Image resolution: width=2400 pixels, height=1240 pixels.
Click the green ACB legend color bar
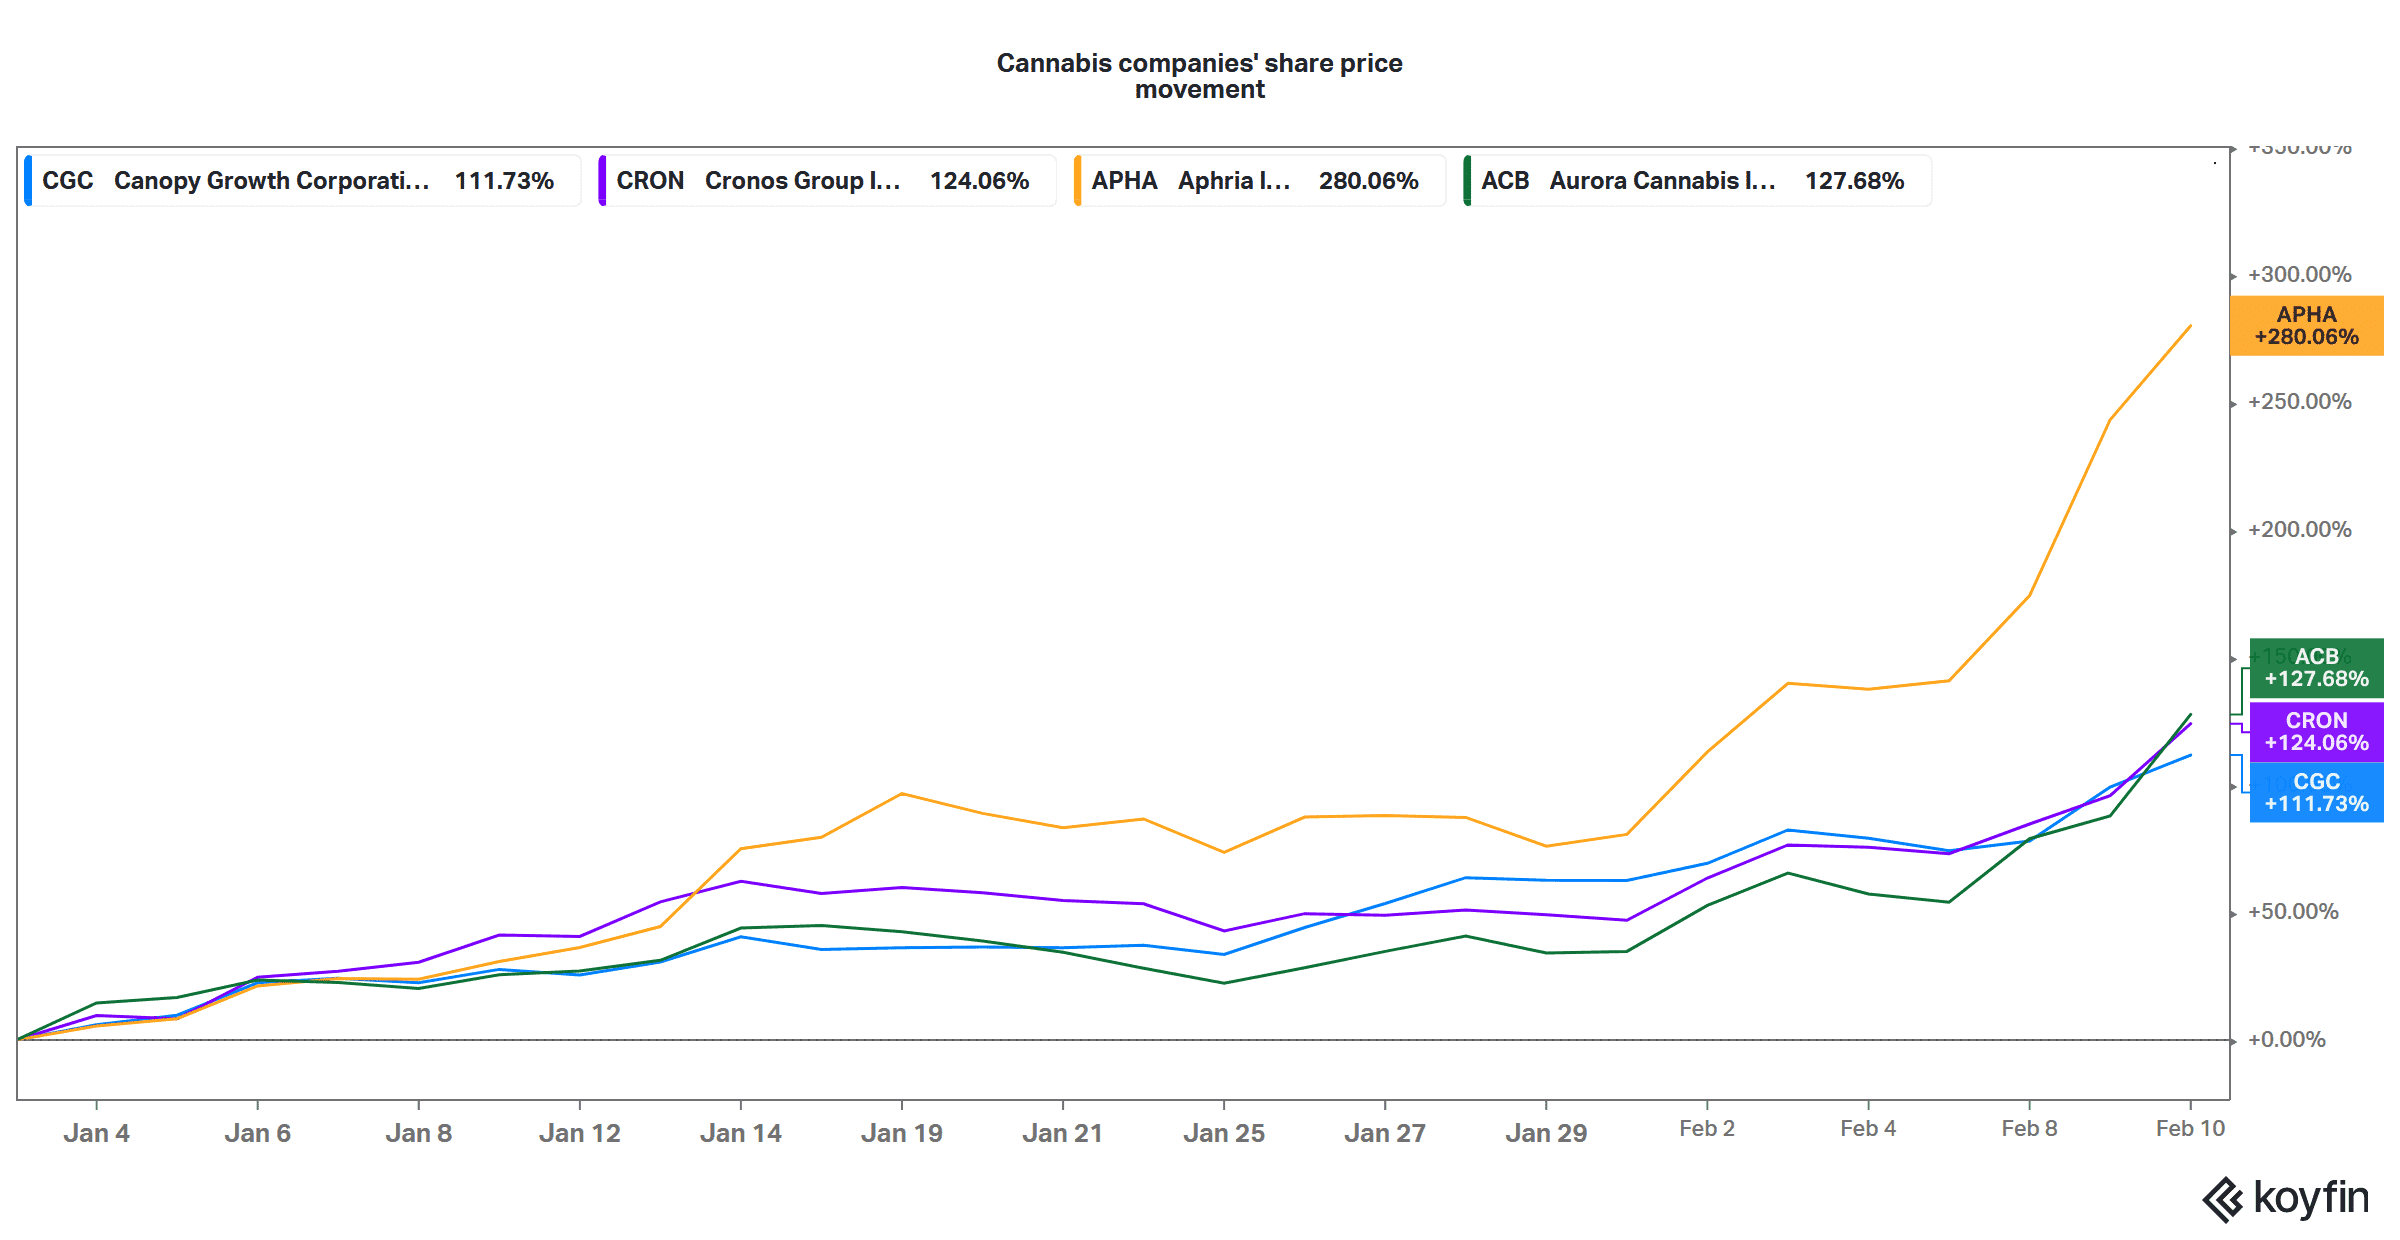point(1467,181)
